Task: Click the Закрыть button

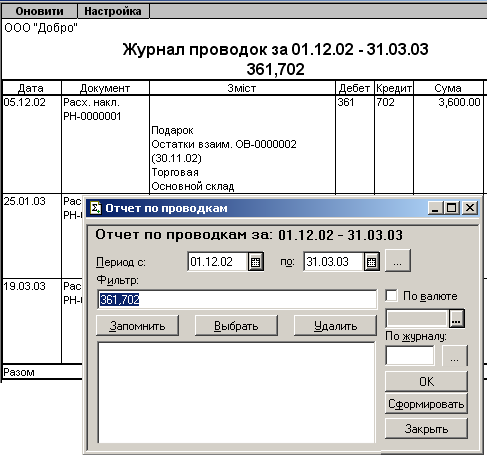Action: tap(426, 429)
